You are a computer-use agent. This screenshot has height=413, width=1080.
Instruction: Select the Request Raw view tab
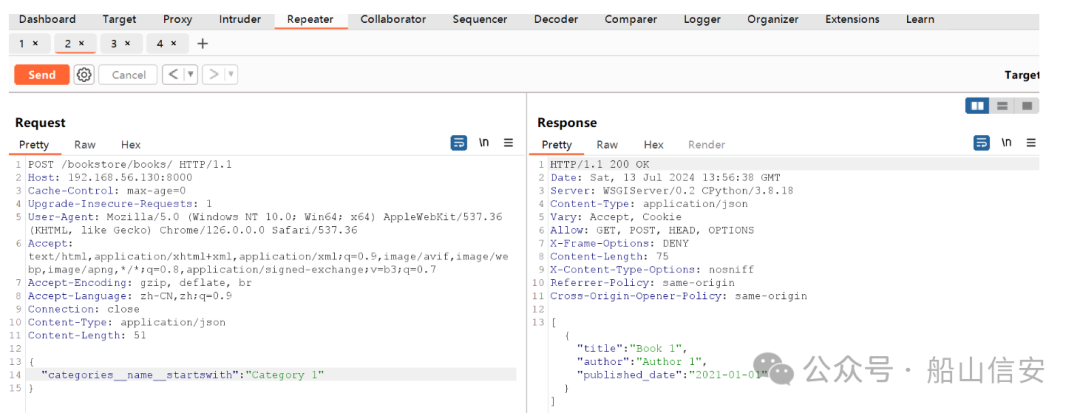[85, 145]
